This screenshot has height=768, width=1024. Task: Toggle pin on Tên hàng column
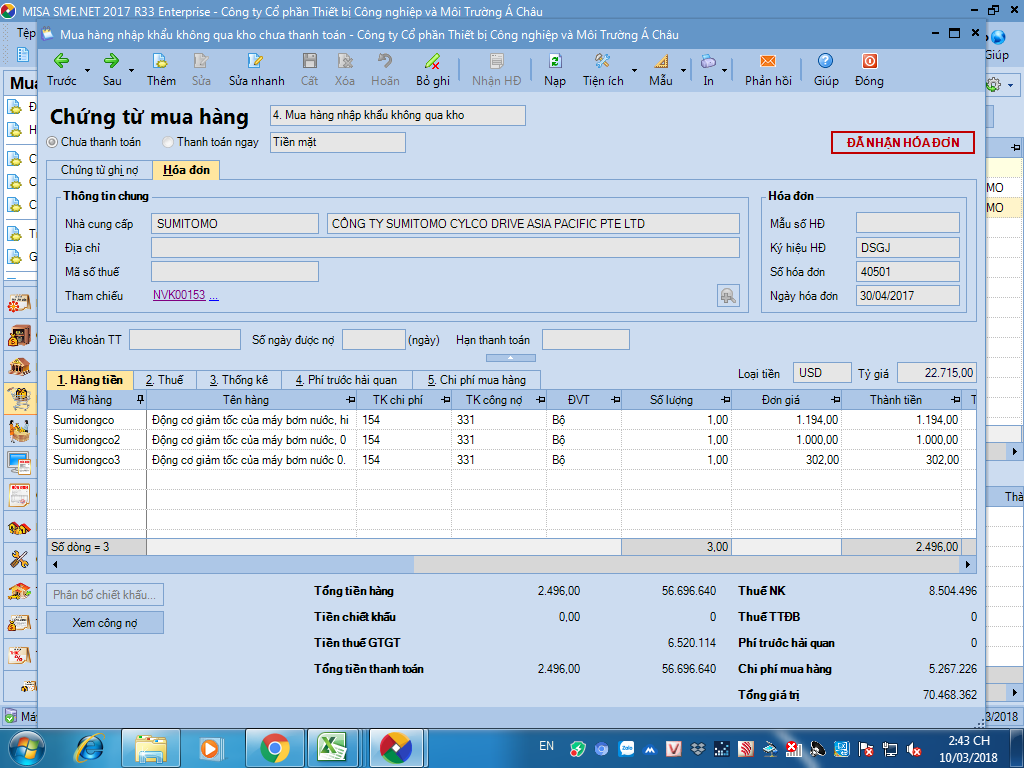point(351,399)
